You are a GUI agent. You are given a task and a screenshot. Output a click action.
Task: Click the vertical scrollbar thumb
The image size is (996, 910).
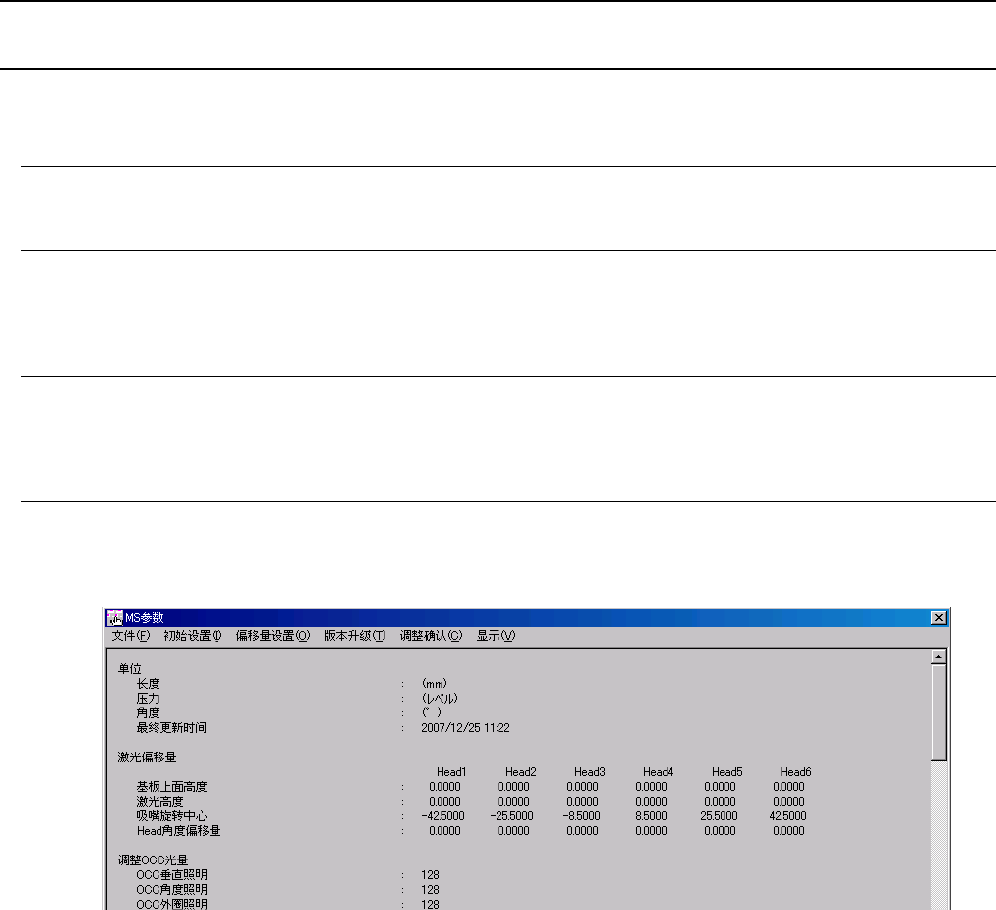pos(938,712)
